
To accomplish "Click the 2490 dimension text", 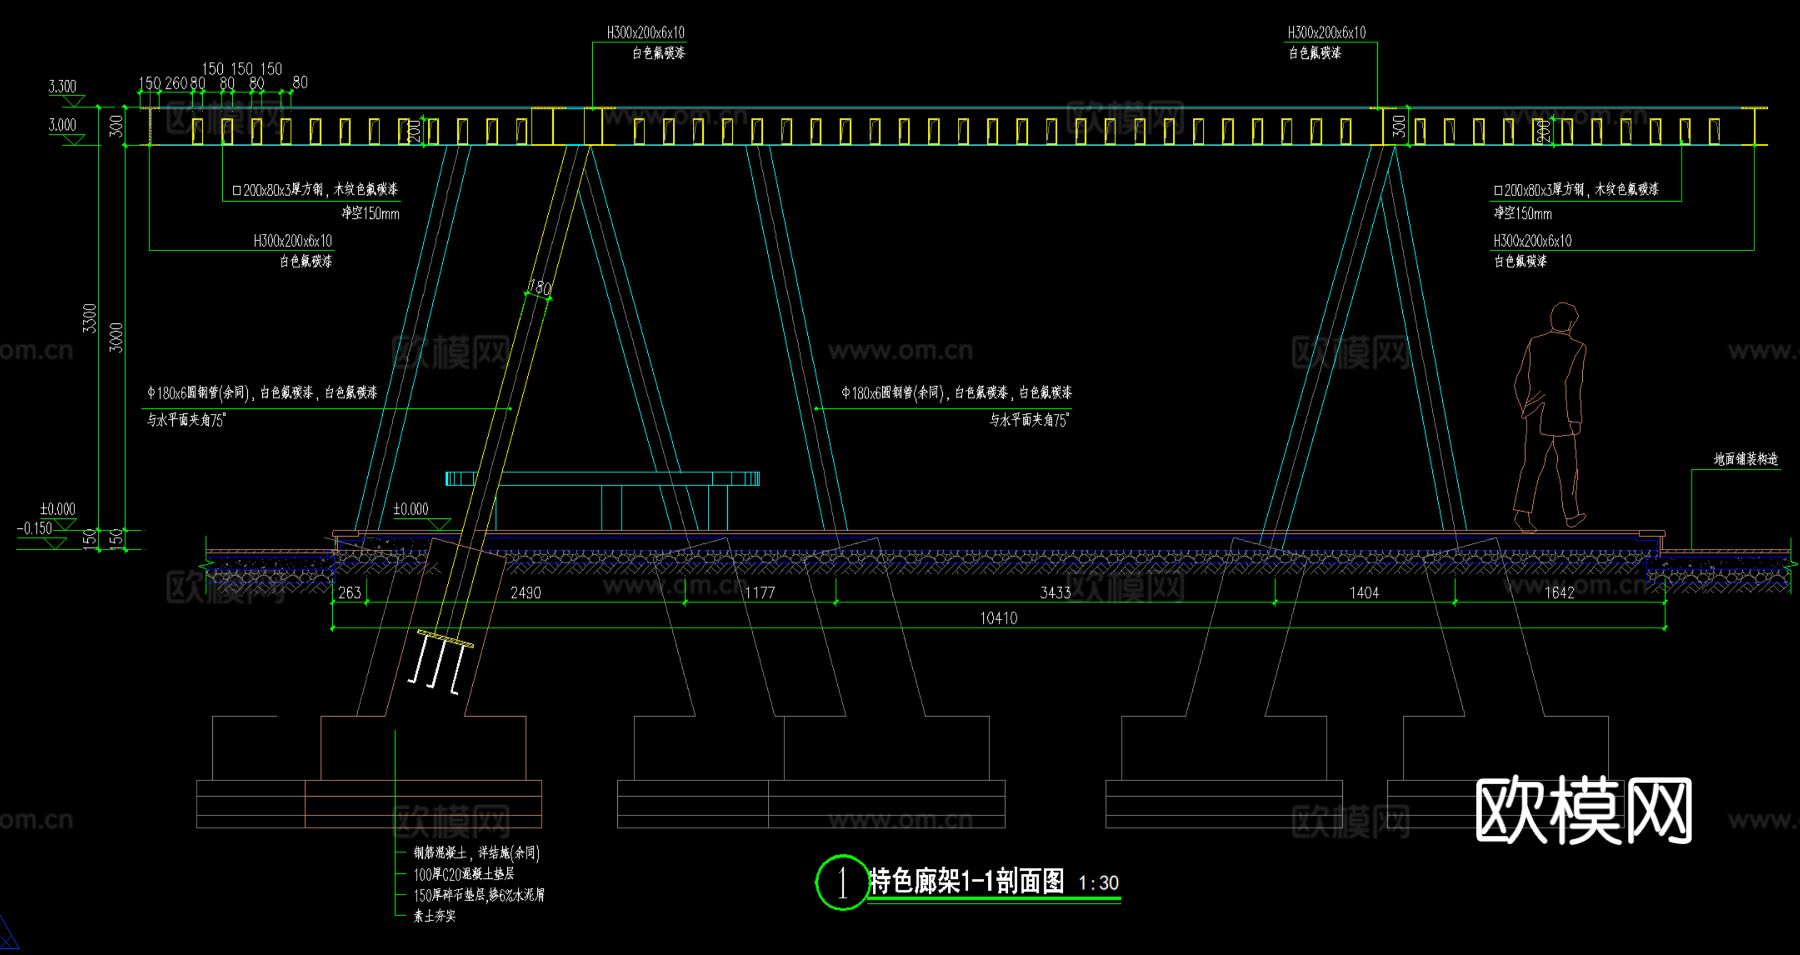I will (x=525, y=592).
